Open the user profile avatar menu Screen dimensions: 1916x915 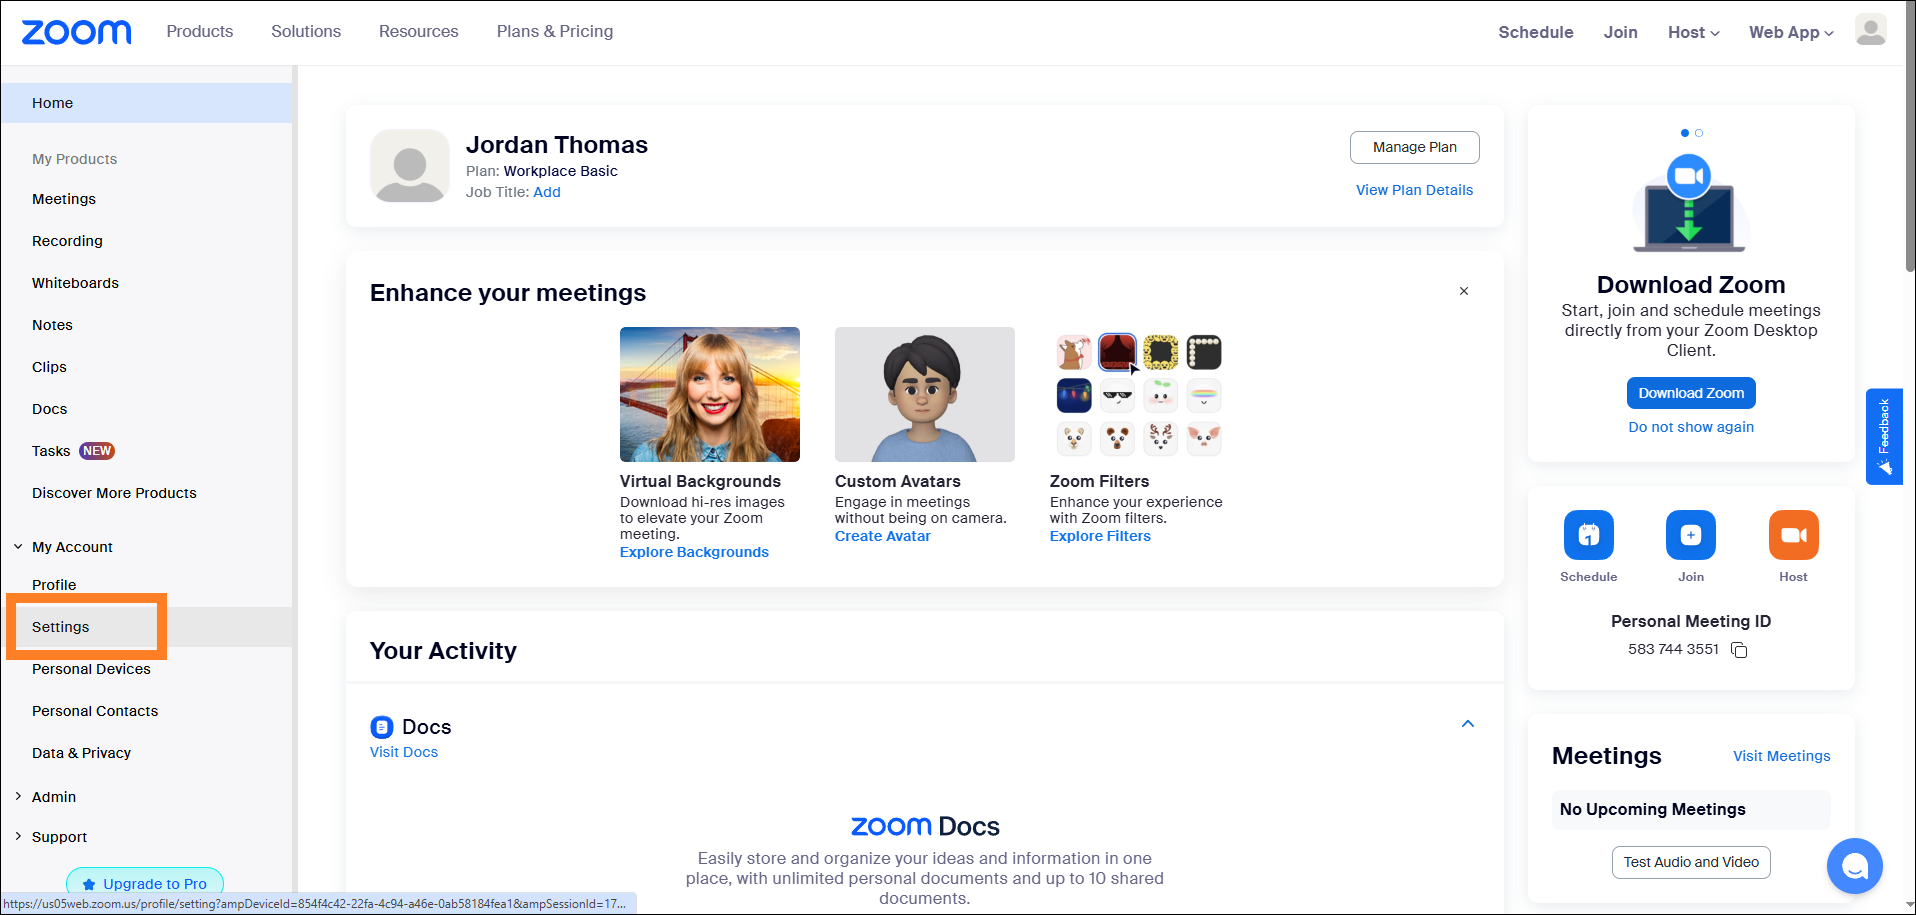[x=1870, y=30]
